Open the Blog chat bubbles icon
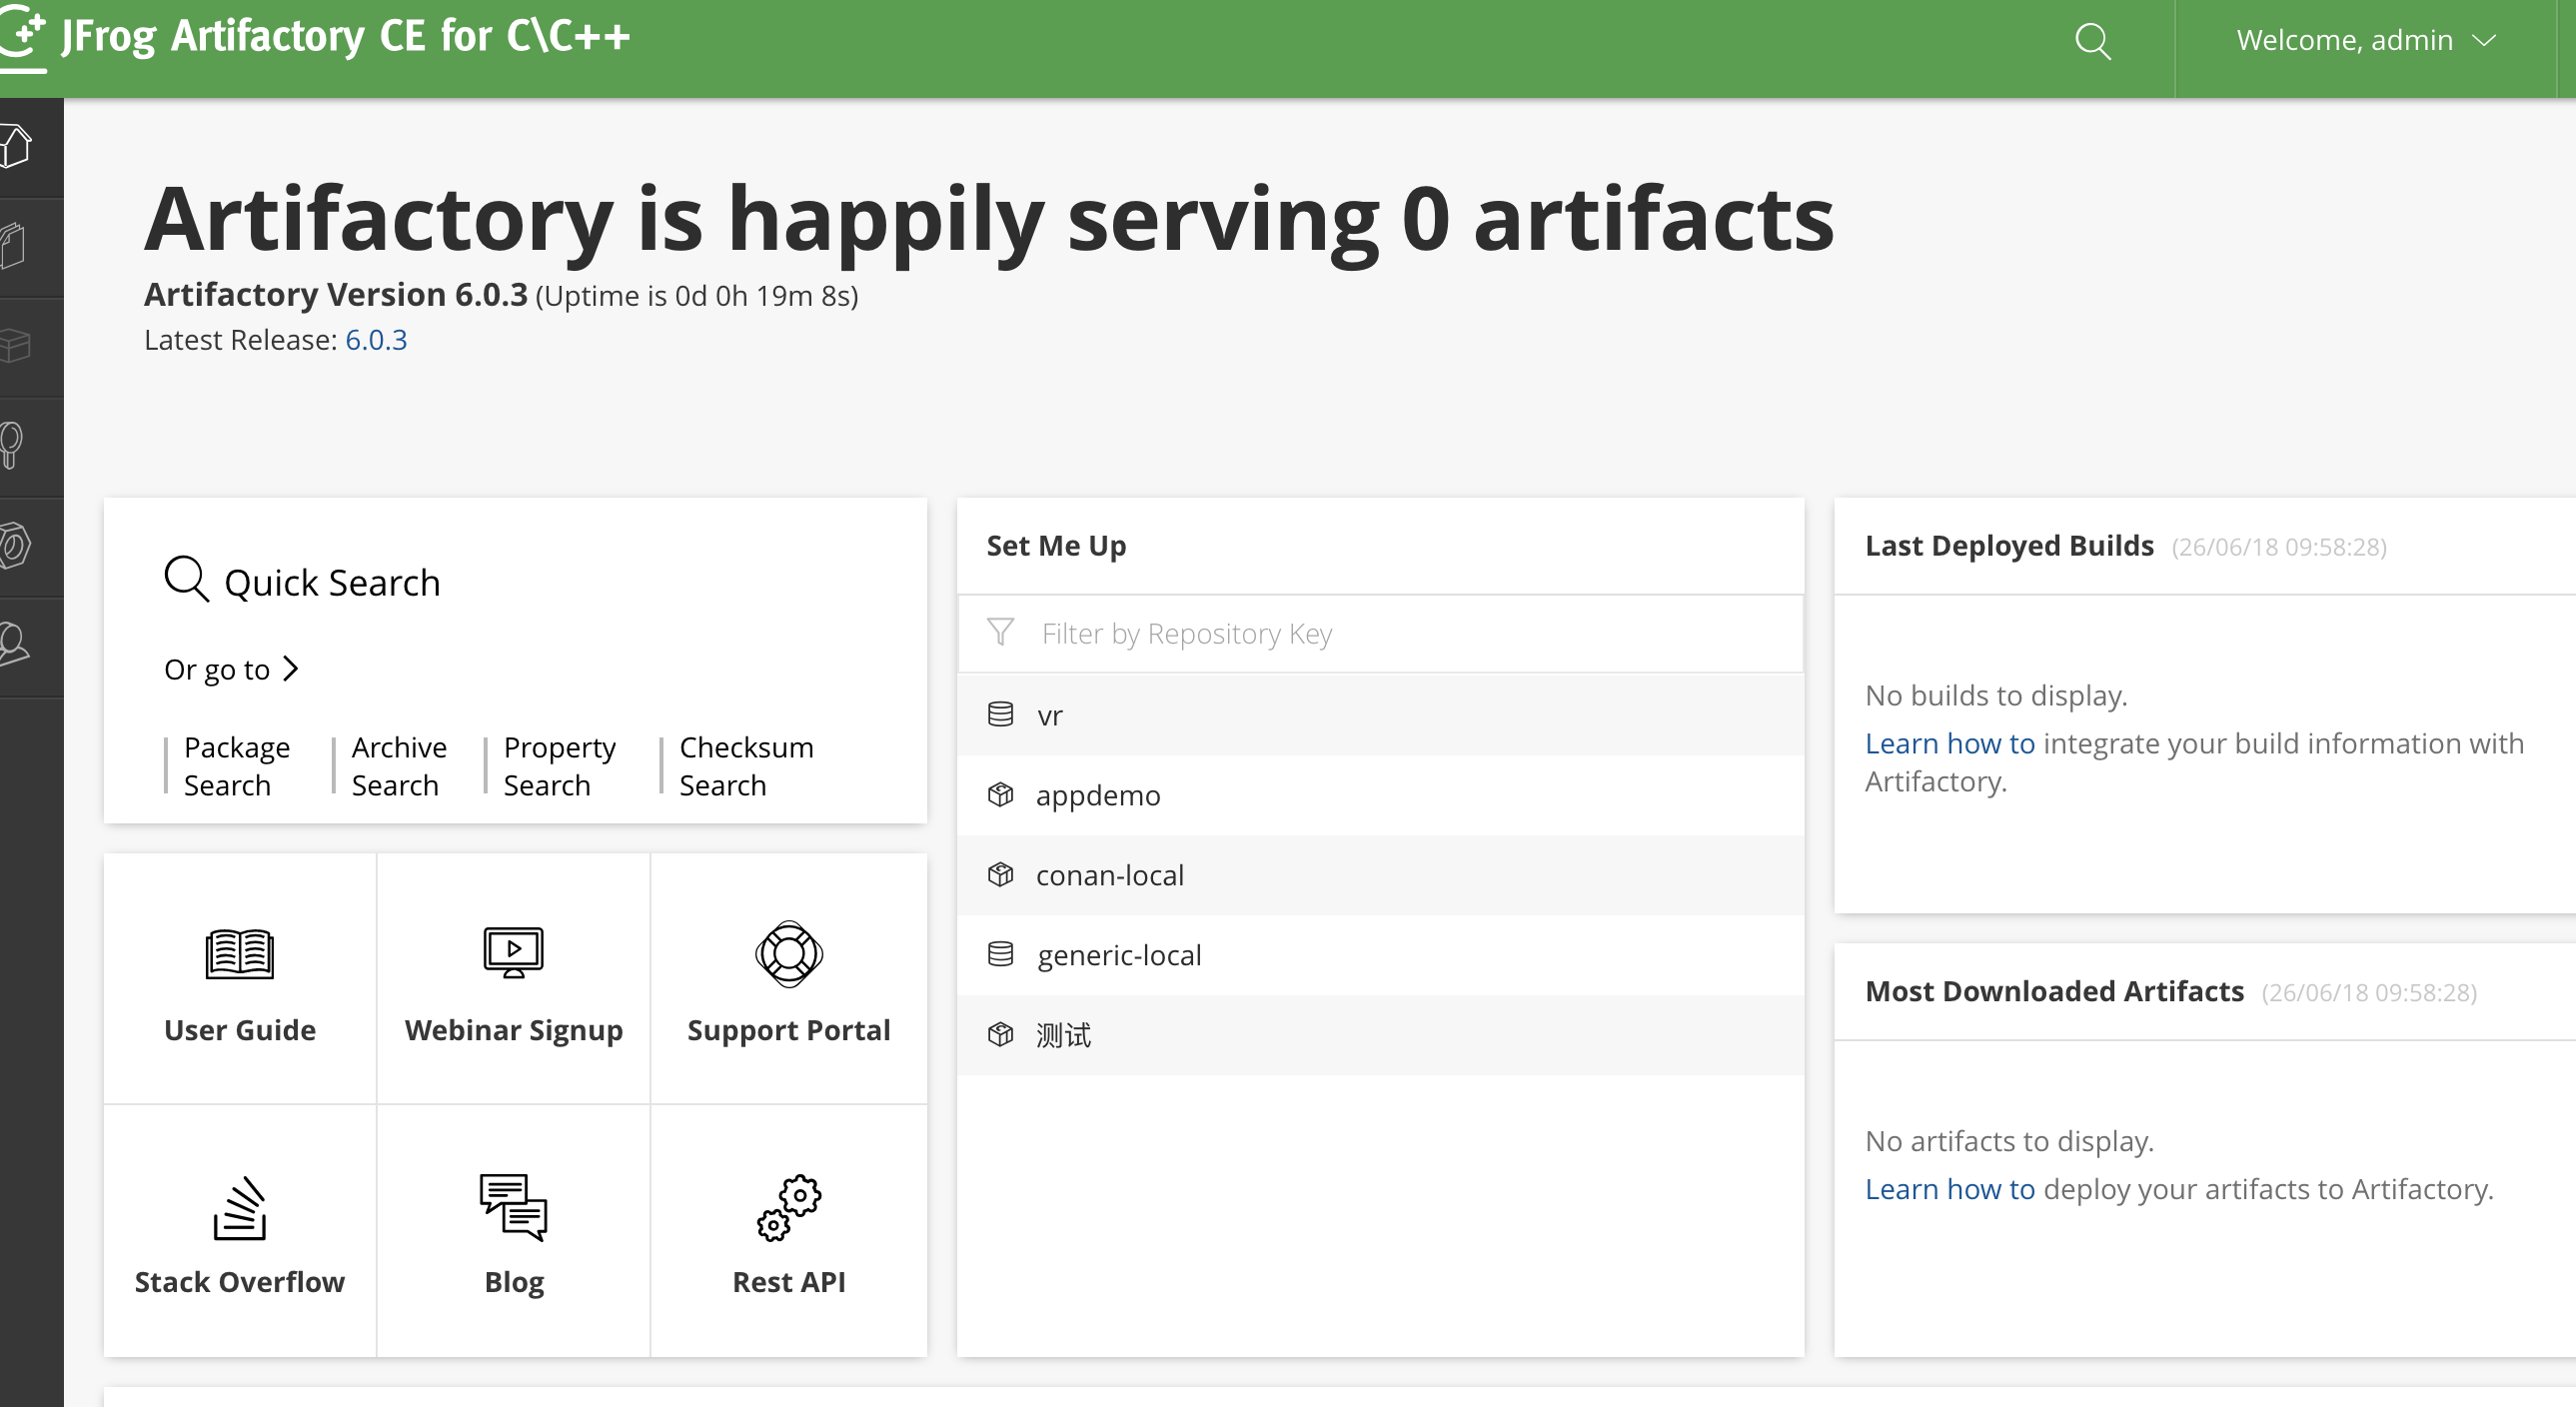2576x1407 pixels. tap(514, 1208)
